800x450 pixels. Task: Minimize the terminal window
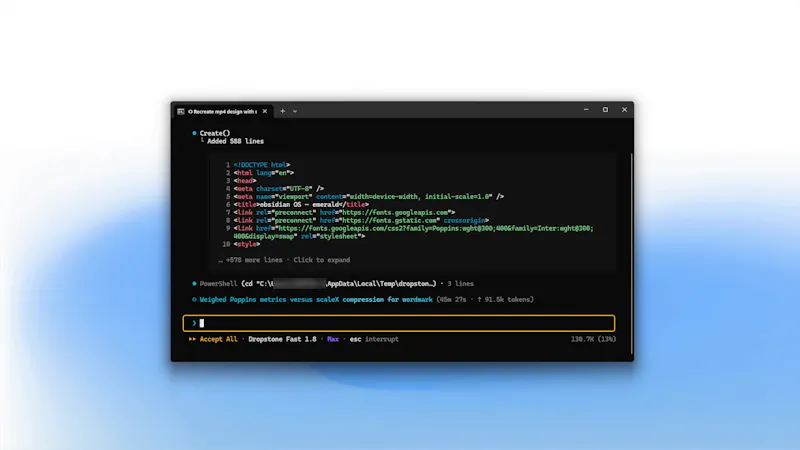(x=586, y=110)
